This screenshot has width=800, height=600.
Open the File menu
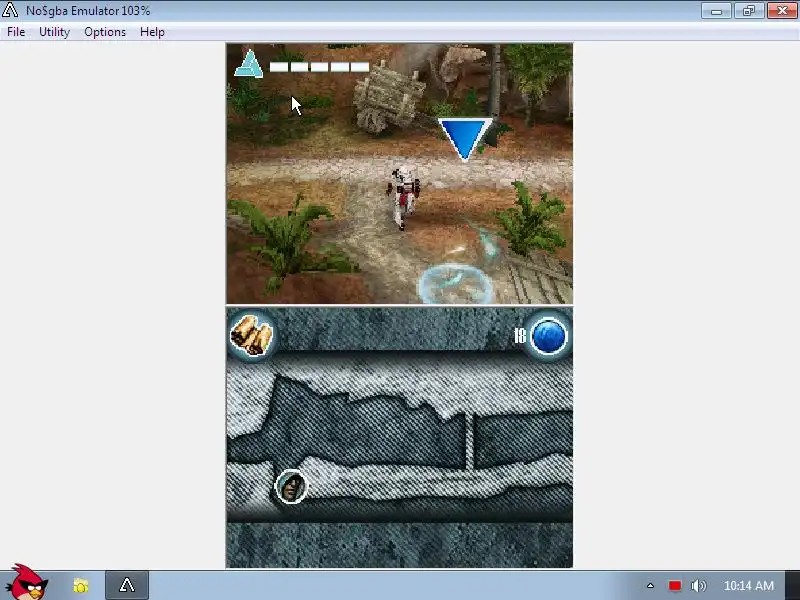[x=16, y=32]
